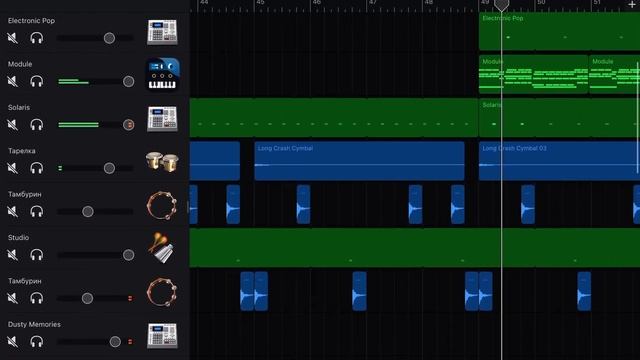
Task: Select the second Module region near bar 51
Action: click(614, 75)
